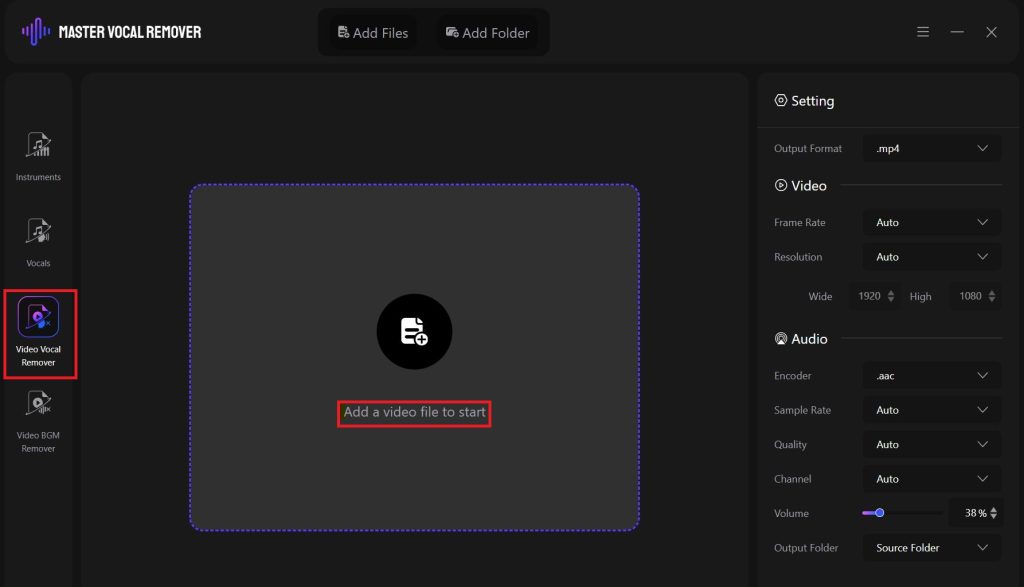Open the Resolution dropdown
The height and width of the screenshot is (587, 1024).
click(x=931, y=256)
